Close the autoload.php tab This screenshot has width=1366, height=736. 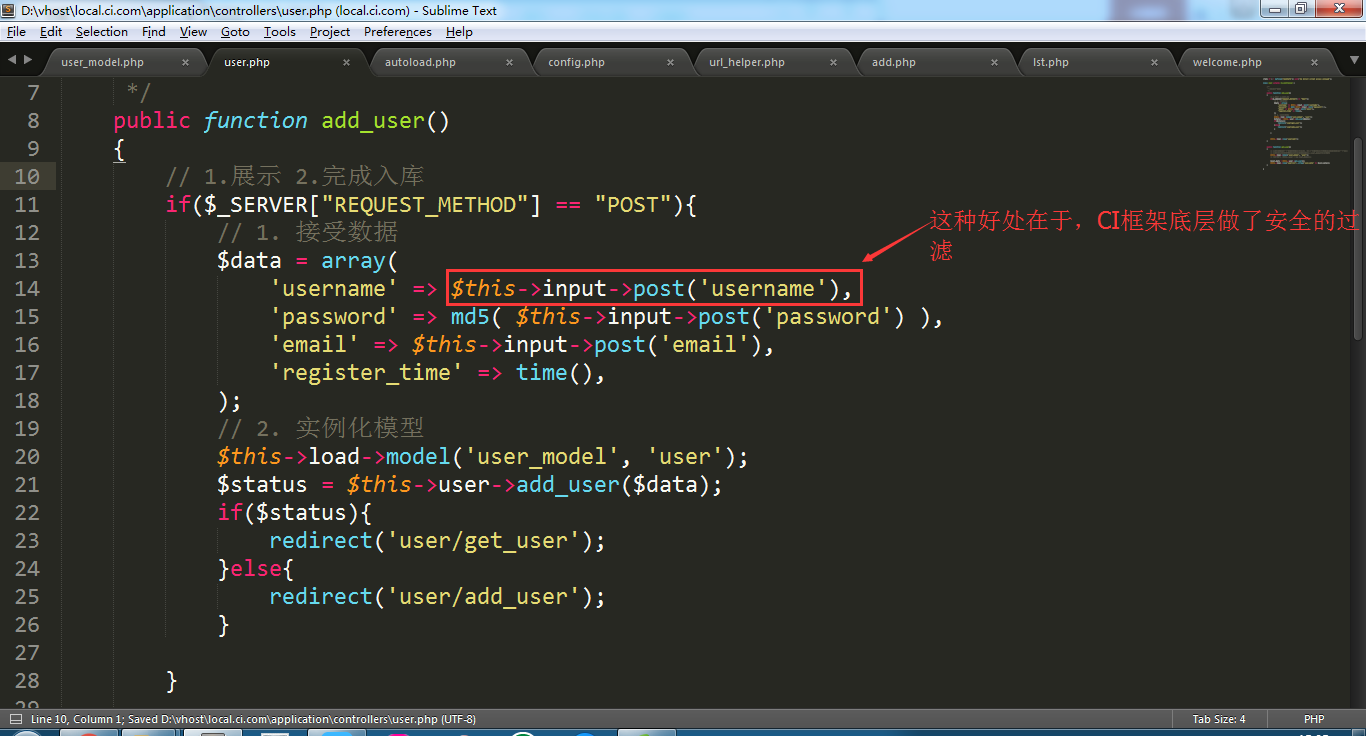pos(509,62)
